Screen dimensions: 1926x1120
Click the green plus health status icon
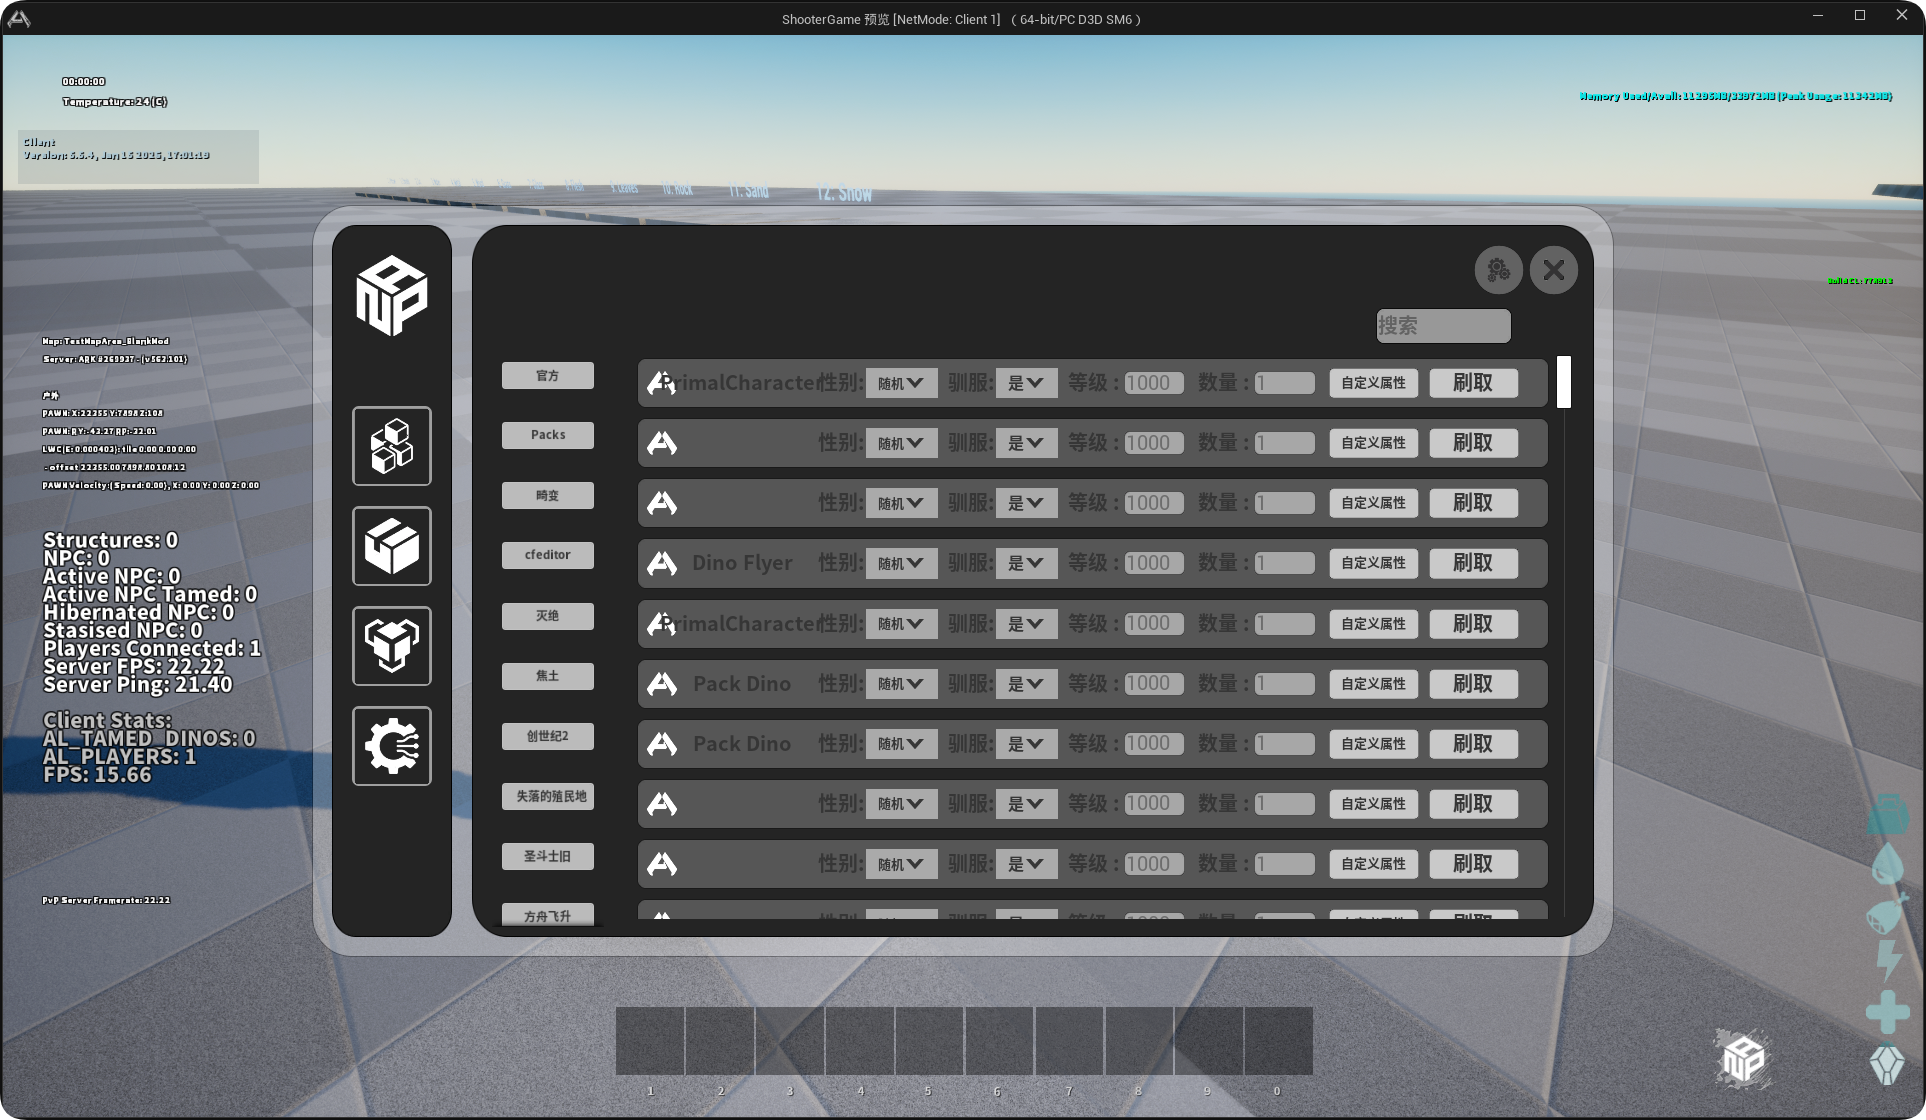pyautogui.click(x=1887, y=1011)
